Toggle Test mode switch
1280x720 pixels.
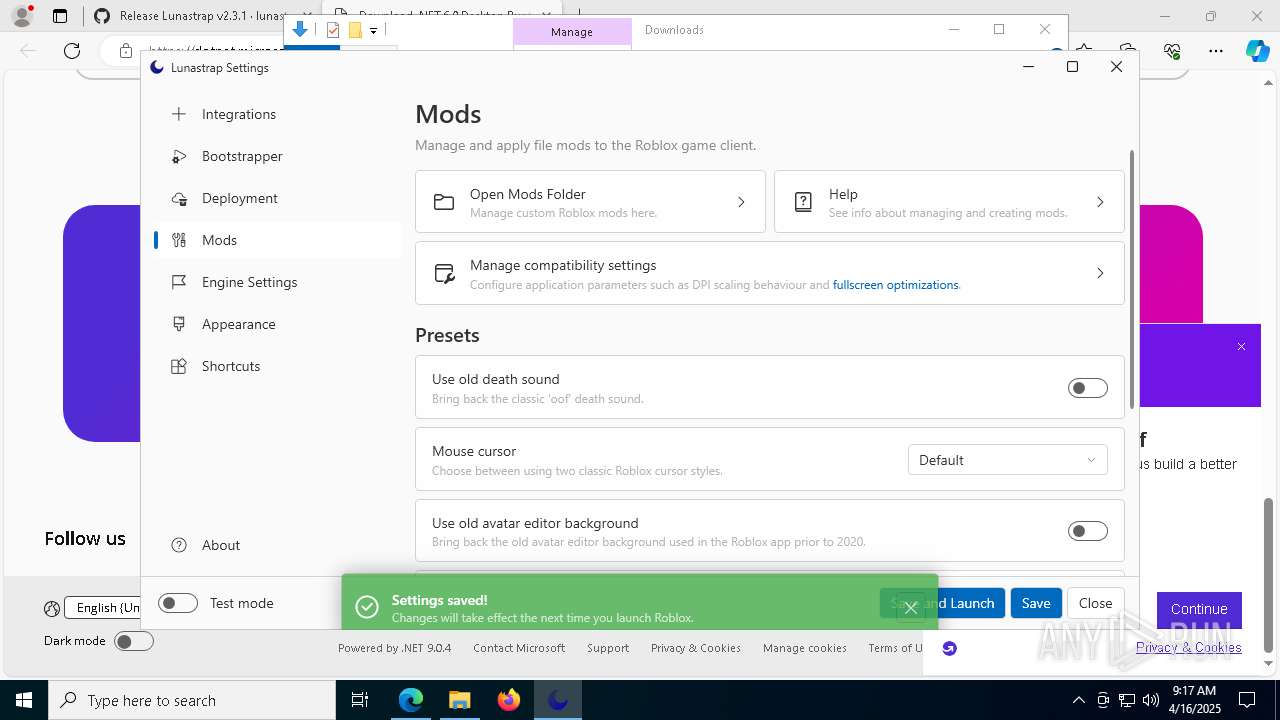[x=178, y=603]
